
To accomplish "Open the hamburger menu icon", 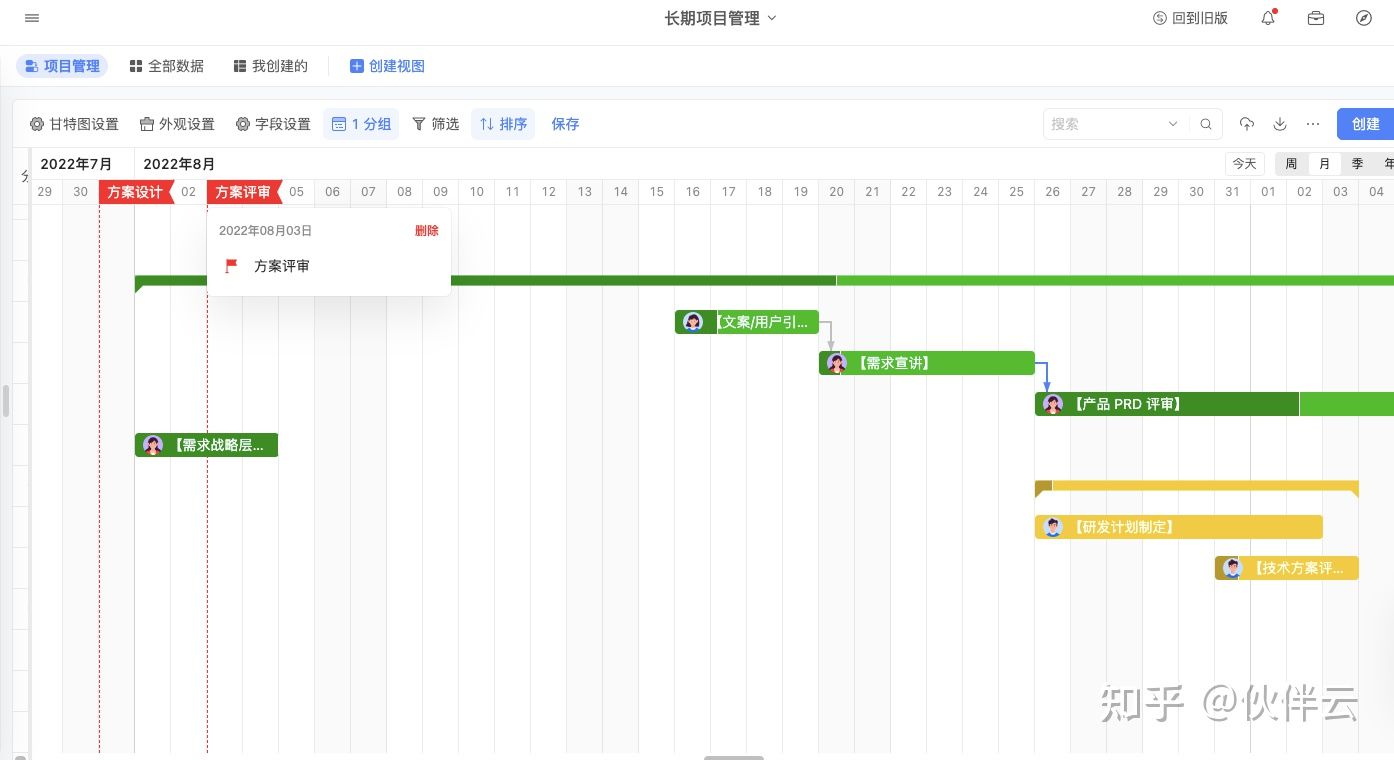I will (x=32, y=18).
